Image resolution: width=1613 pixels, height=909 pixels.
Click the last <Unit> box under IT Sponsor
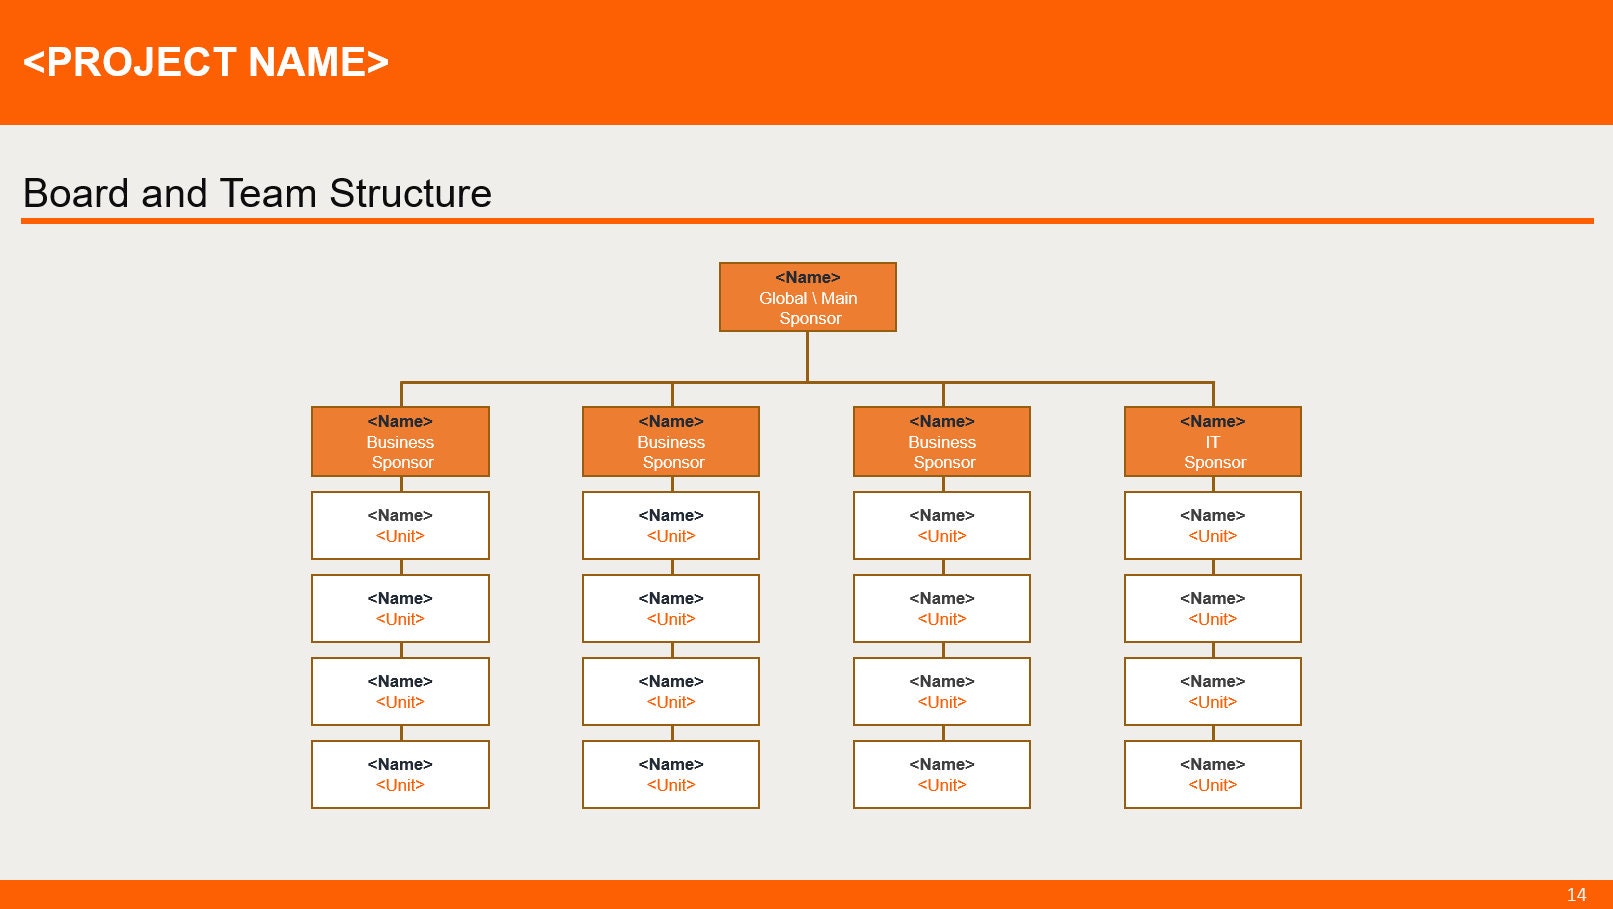pyautogui.click(x=1212, y=774)
